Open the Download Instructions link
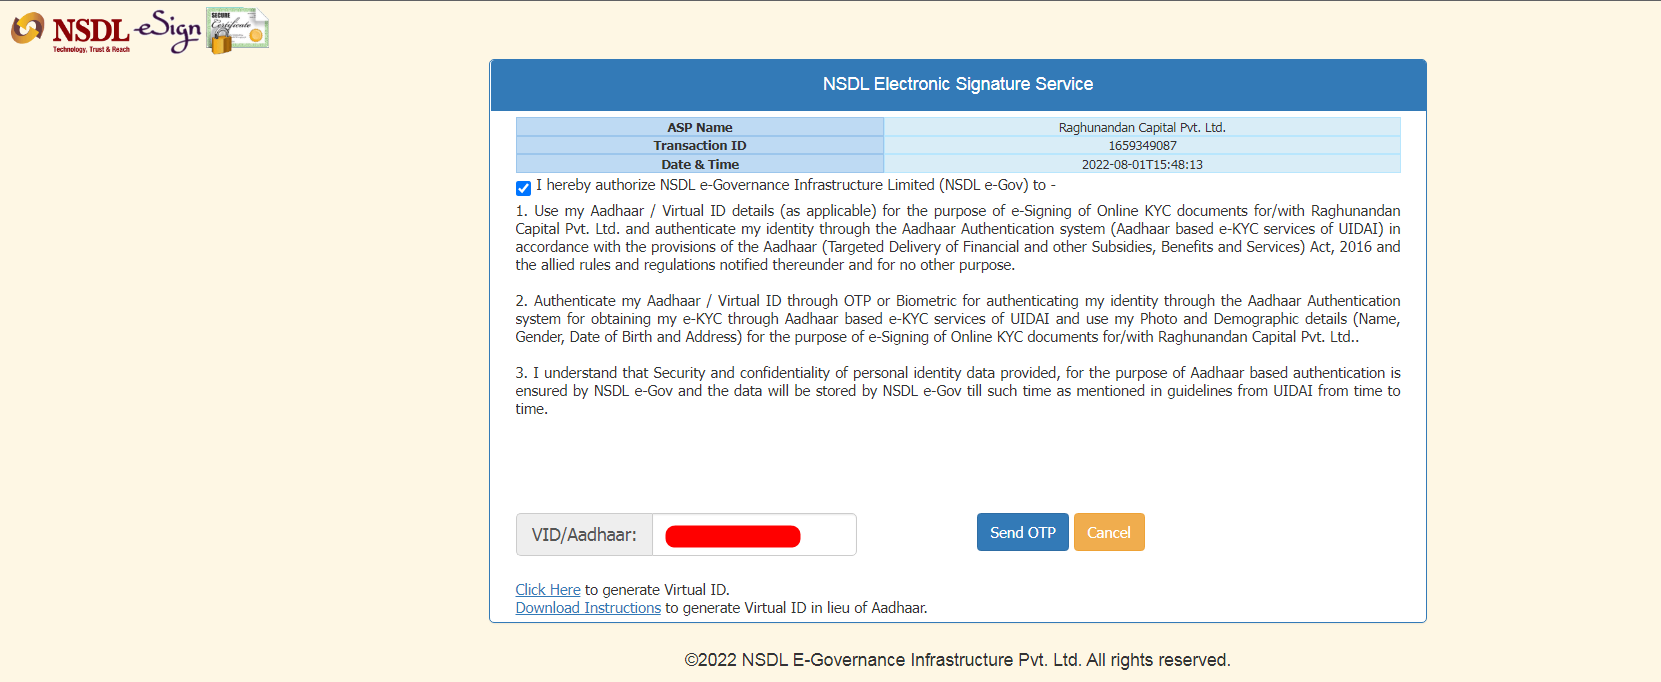 point(588,608)
